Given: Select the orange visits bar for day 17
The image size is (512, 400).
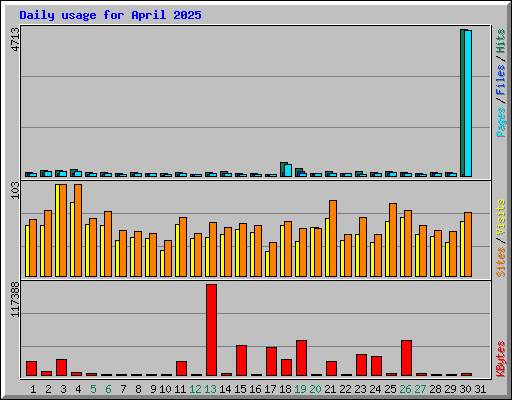Looking at the screenshot, I should (x=273, y=259).
